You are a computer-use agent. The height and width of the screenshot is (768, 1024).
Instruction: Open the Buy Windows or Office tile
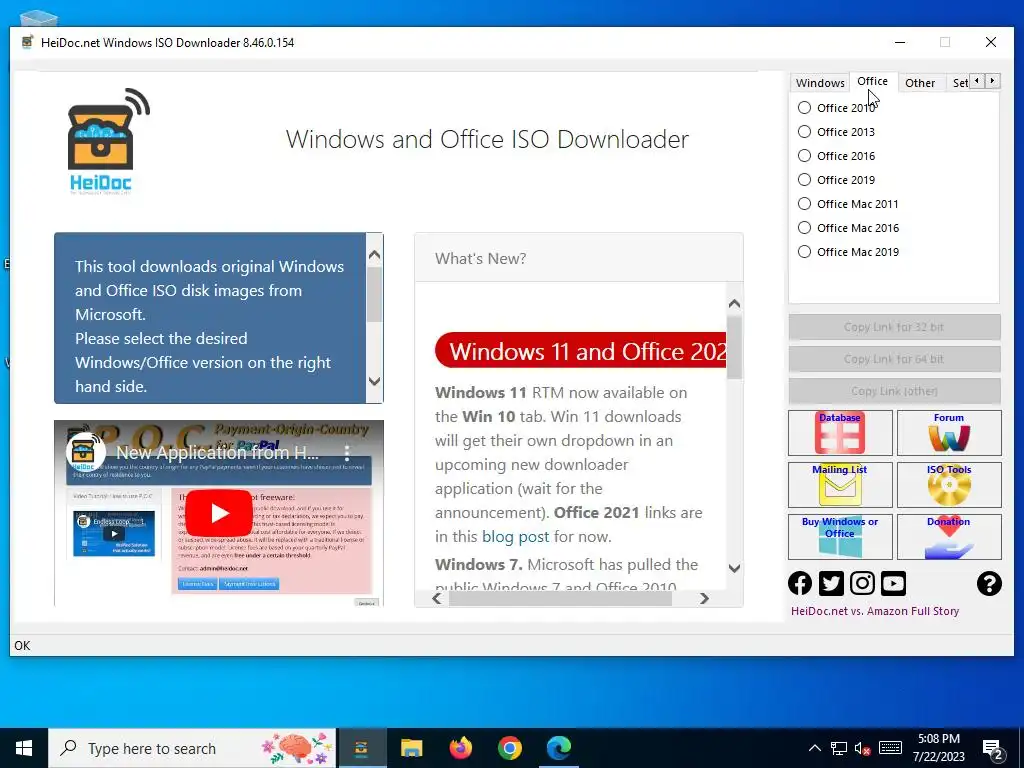(x=840, y=537)
